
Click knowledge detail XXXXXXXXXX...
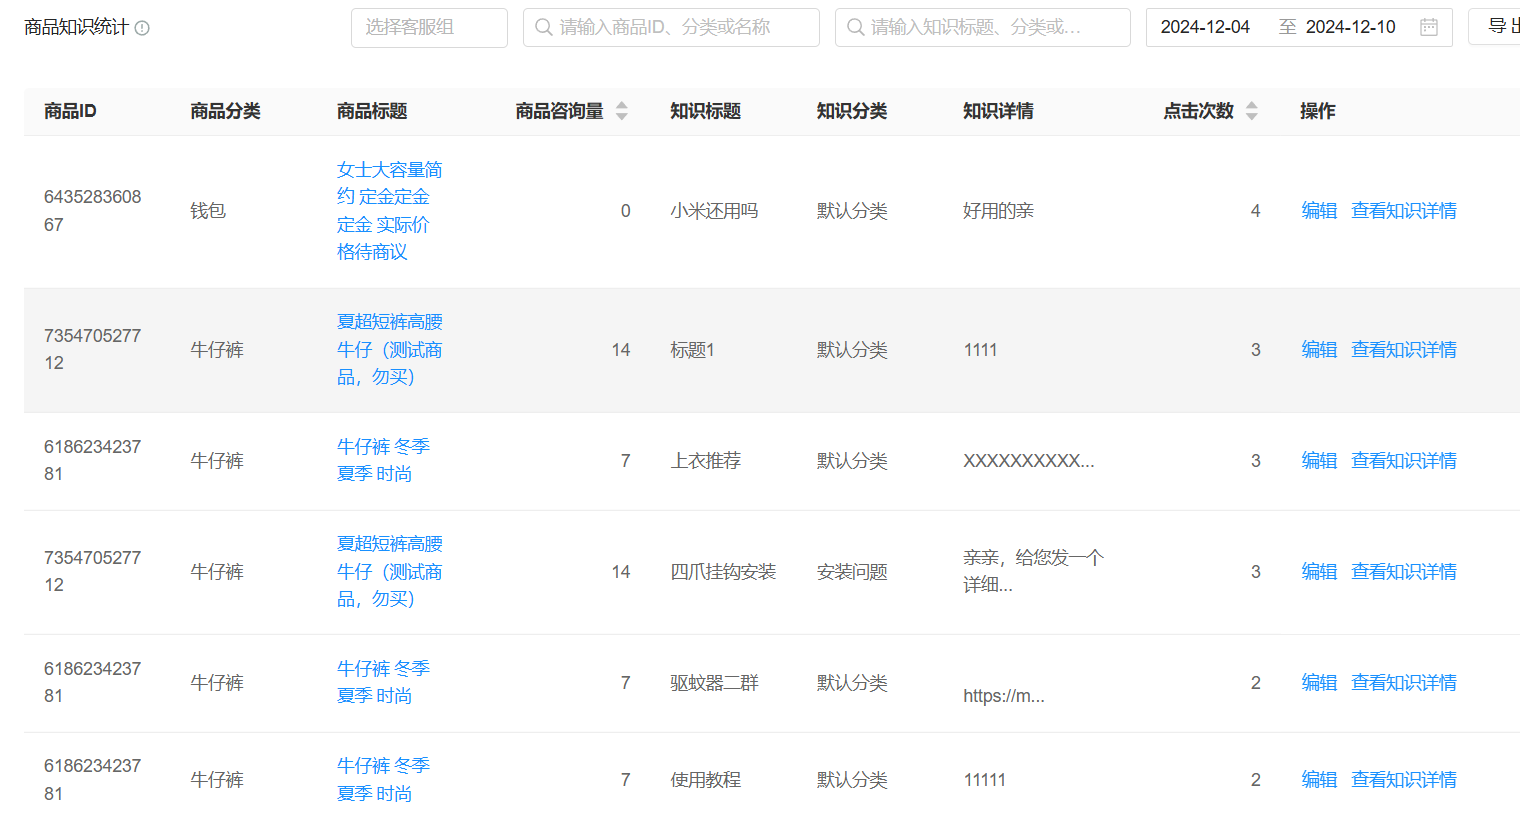(1029, 461)
